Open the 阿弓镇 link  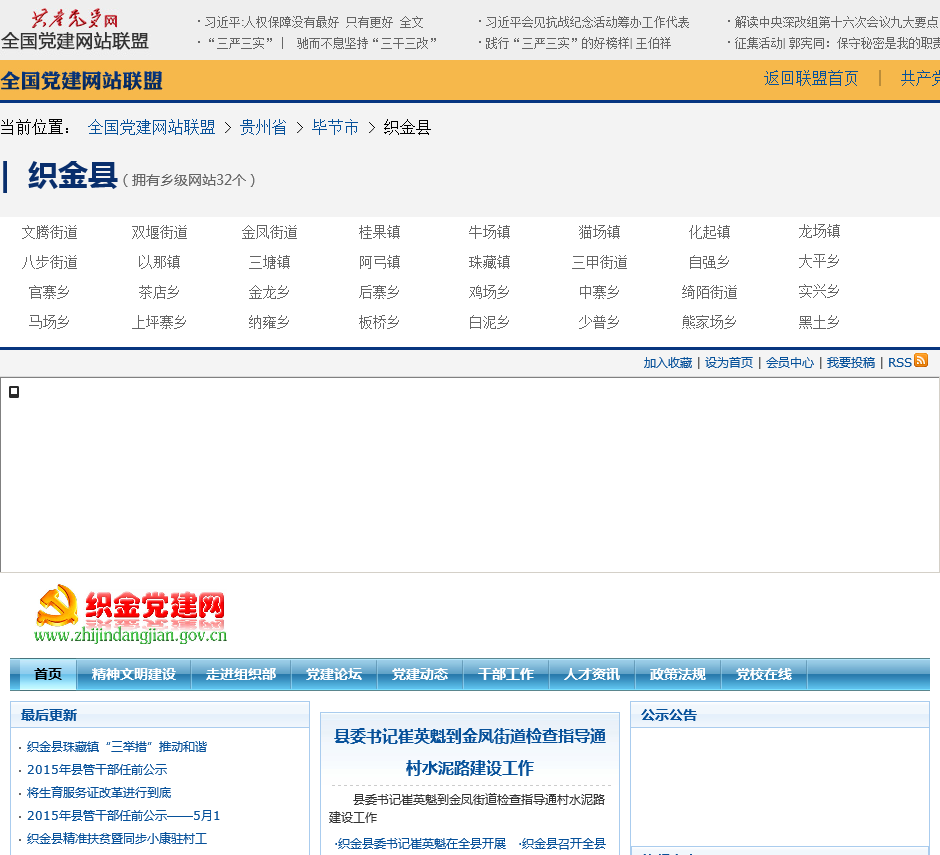(379, 262)
